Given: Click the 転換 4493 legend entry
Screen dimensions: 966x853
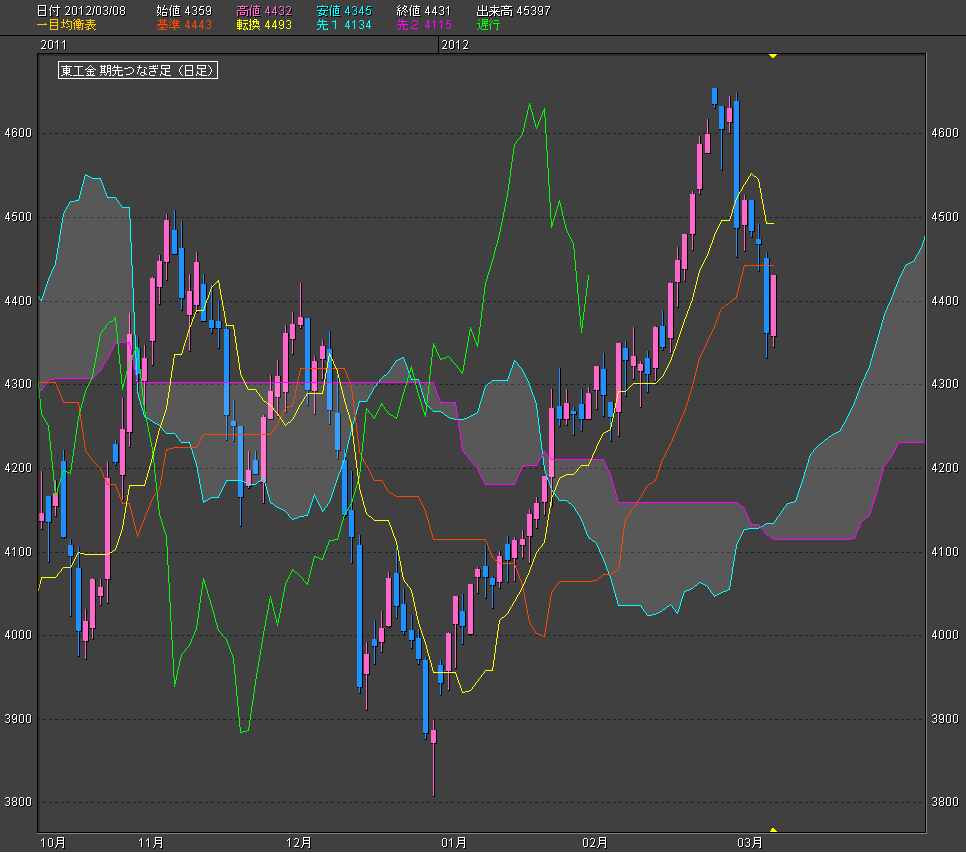Looking at the screenshot, I should 264,25.
